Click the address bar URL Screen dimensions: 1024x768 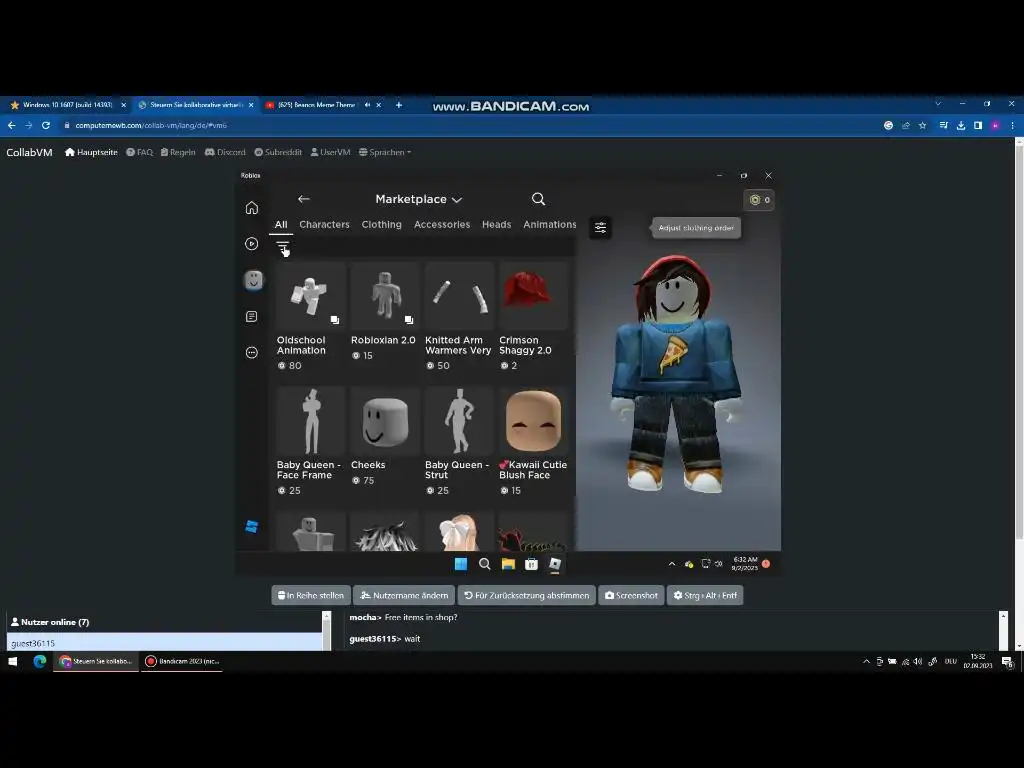coord(152,125)
